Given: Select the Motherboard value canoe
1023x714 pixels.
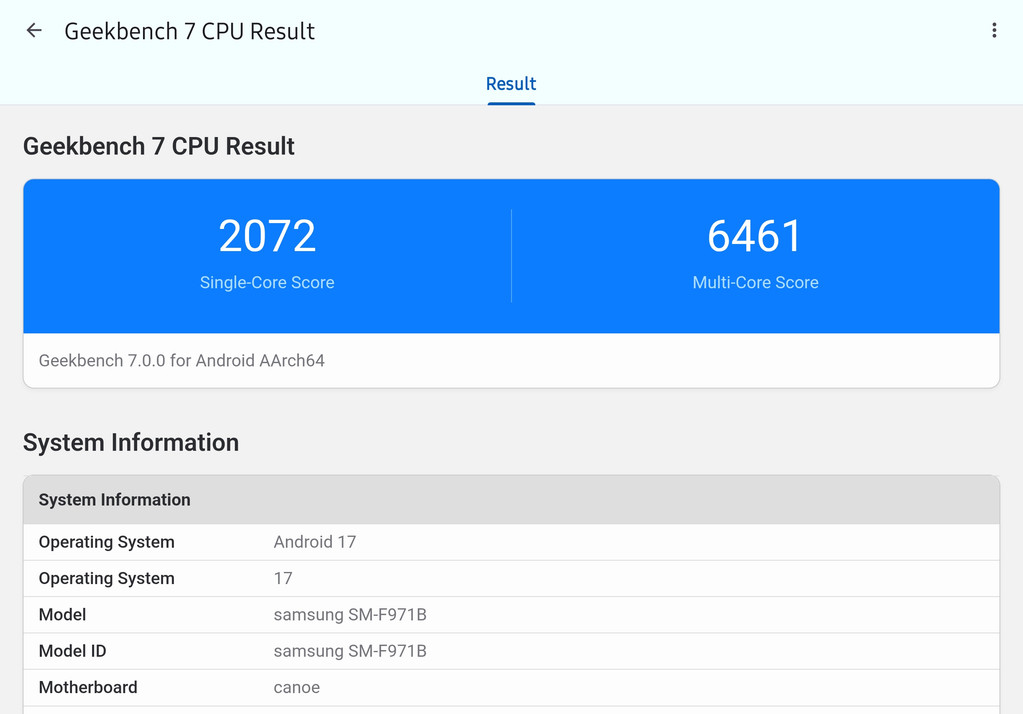Looking at the screenshot, I should 296,688.
